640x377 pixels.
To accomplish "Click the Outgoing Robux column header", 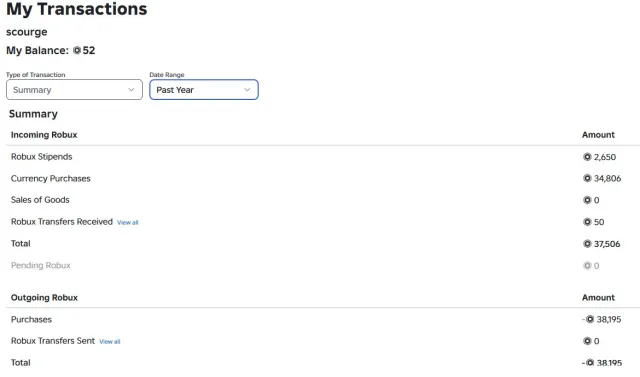I will click(x=44, y=297).
